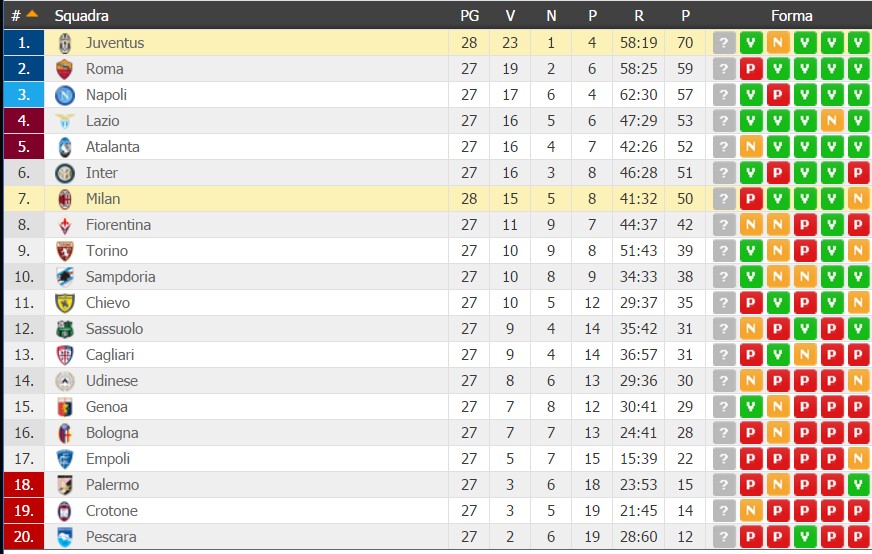Click Pescara's green V form badge
Screen dimensions: 872x554
point(805,537)
